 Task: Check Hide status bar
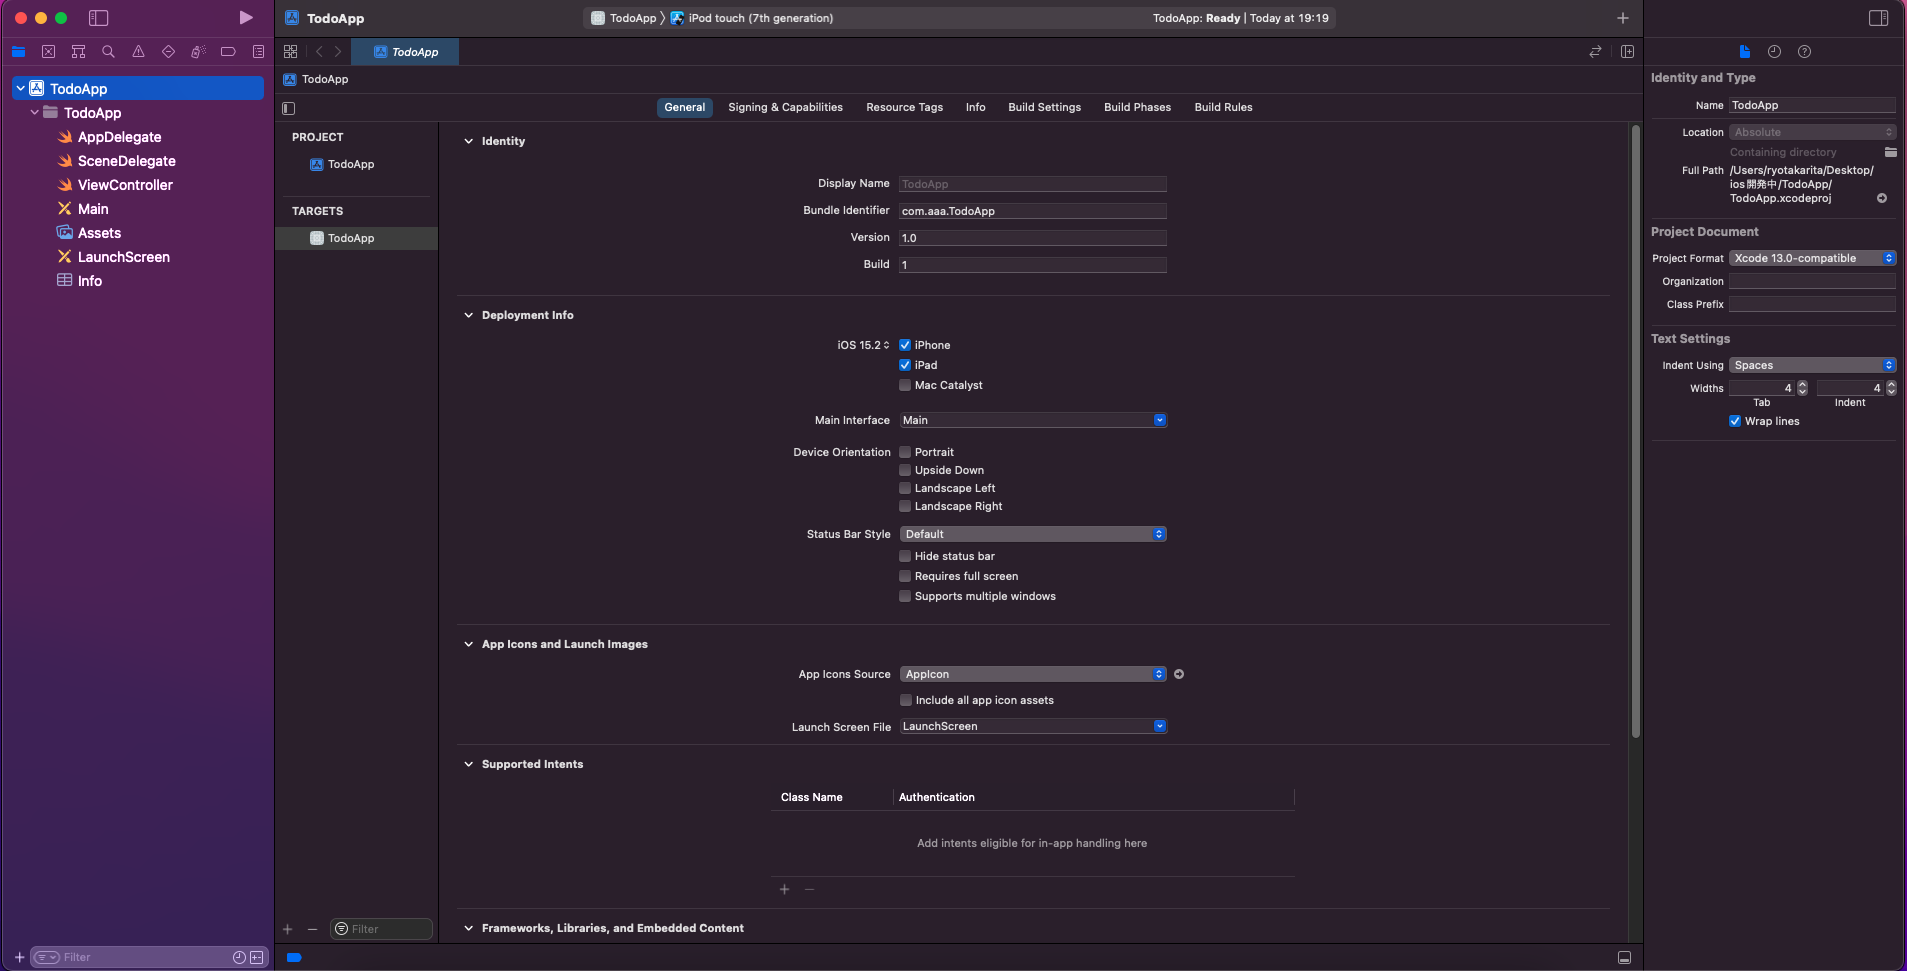(905, 556)
